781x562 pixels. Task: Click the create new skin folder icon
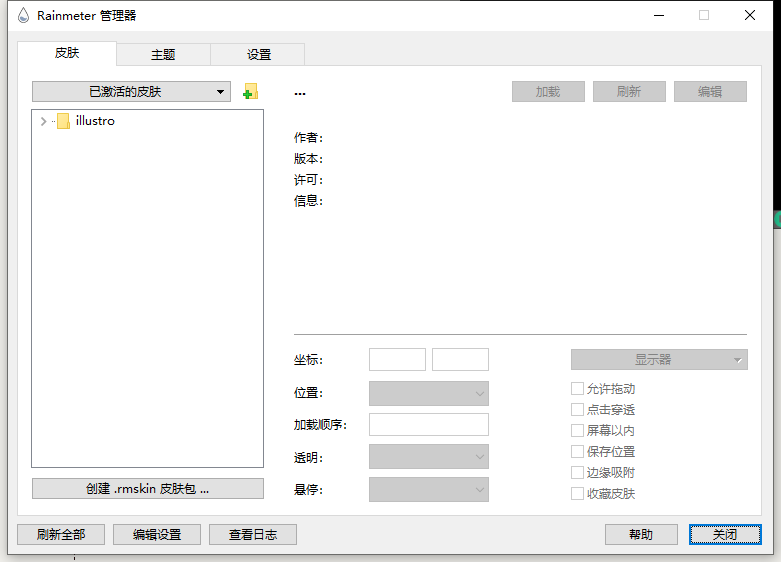click(x=251, y=92)
